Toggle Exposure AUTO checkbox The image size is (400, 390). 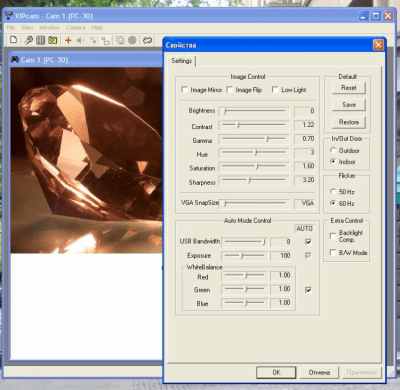click(308, 255)
